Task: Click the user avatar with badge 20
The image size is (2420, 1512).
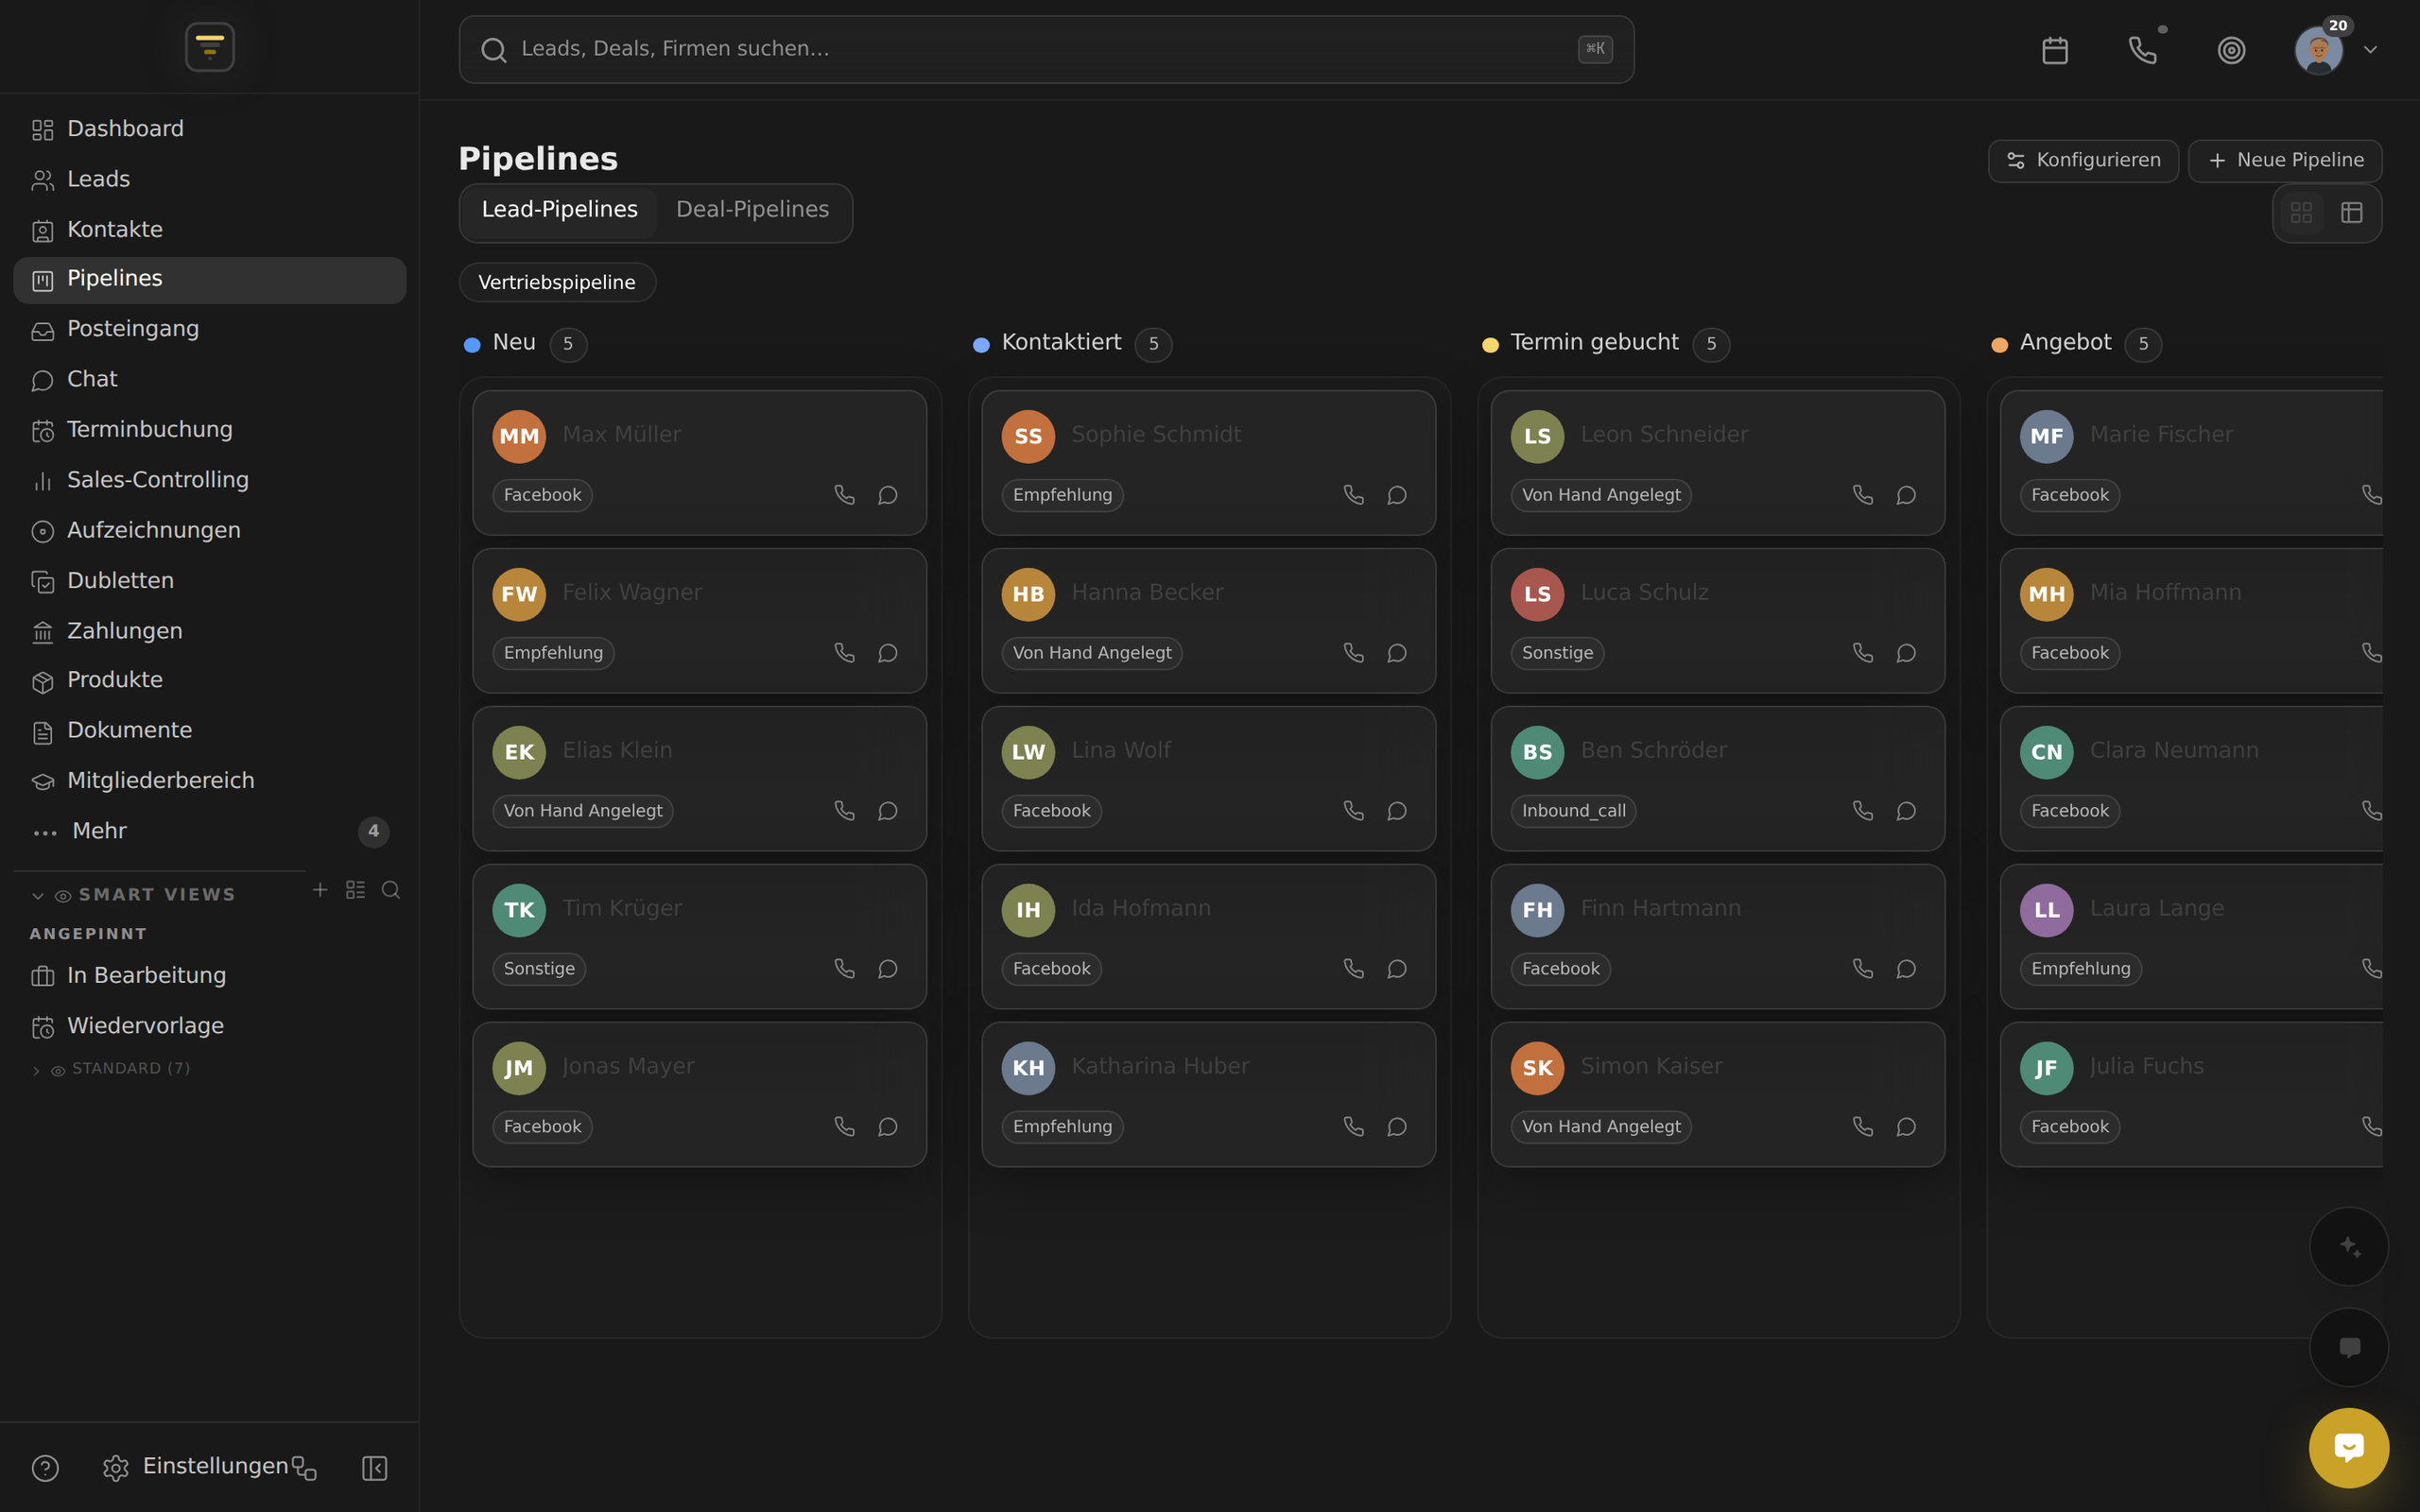Action: [x=2319, y=50]
